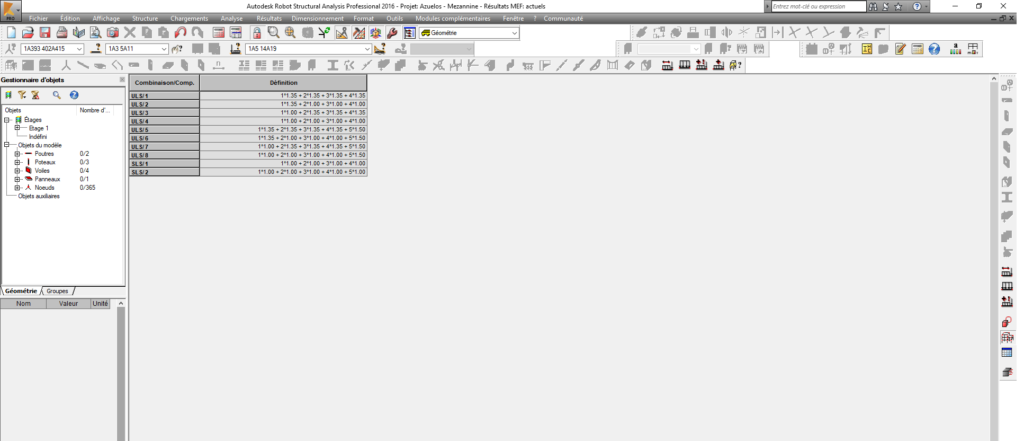Screen dimensions: 1024x441
Task: Expand the Panneaux tree node
Action: (x=17, y=179)
